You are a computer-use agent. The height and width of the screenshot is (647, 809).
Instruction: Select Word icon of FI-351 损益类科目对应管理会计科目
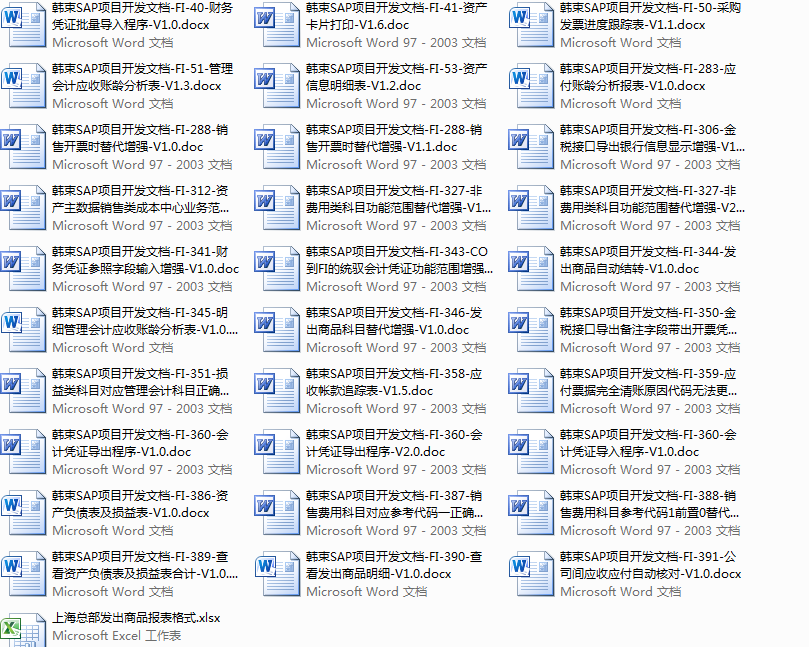[23, 390]
